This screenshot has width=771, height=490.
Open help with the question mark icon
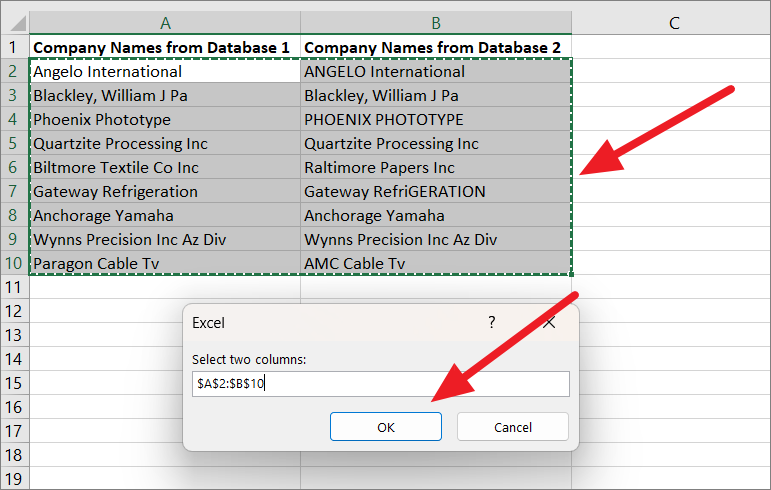tap(492, 322)
